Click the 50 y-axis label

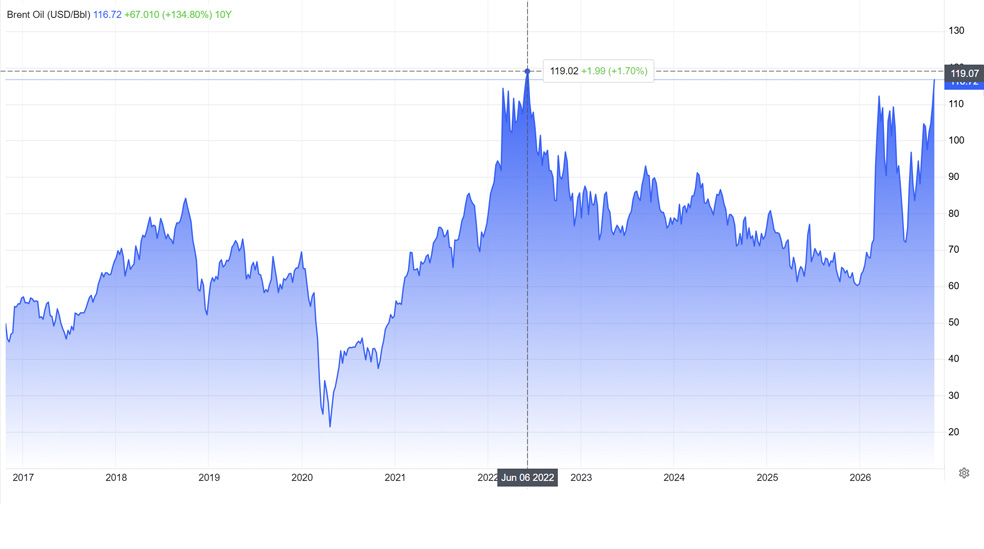coord(954,322)
